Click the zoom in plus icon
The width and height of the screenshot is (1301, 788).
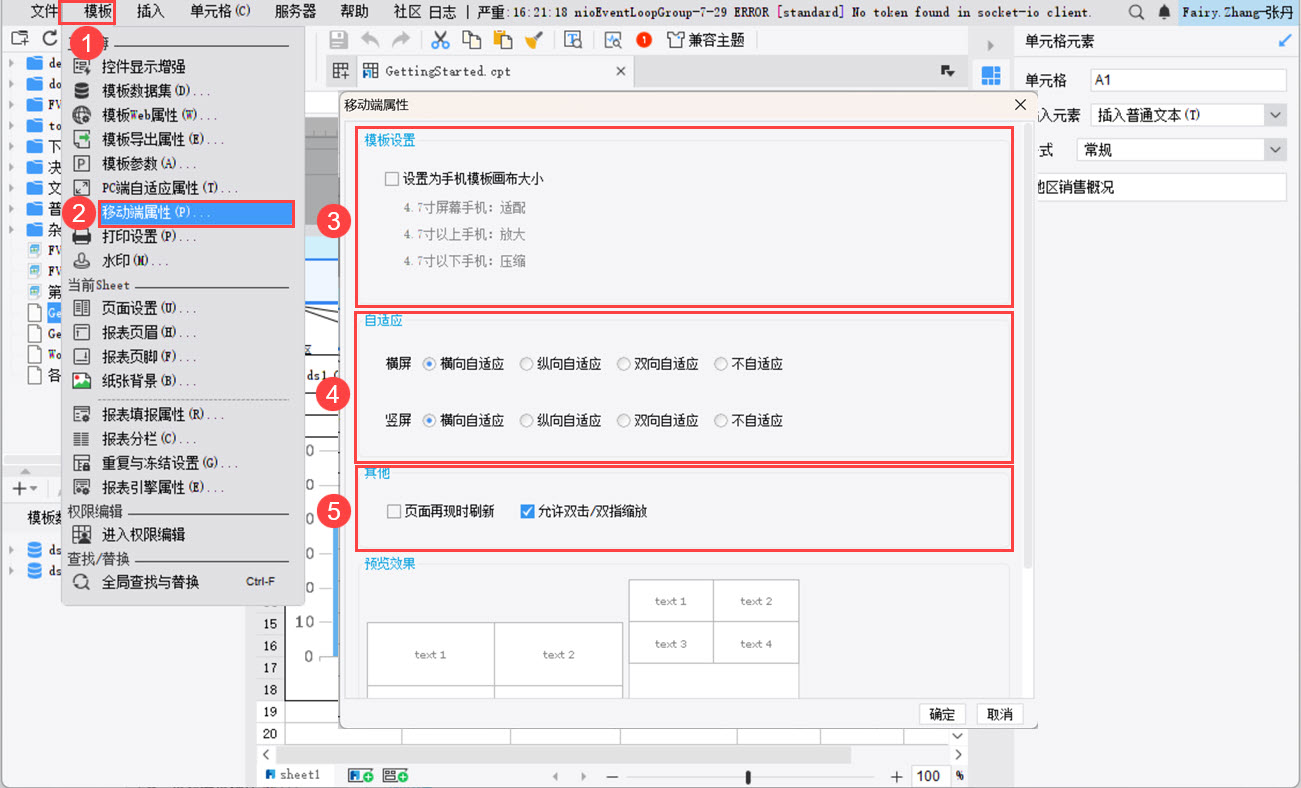897,776
